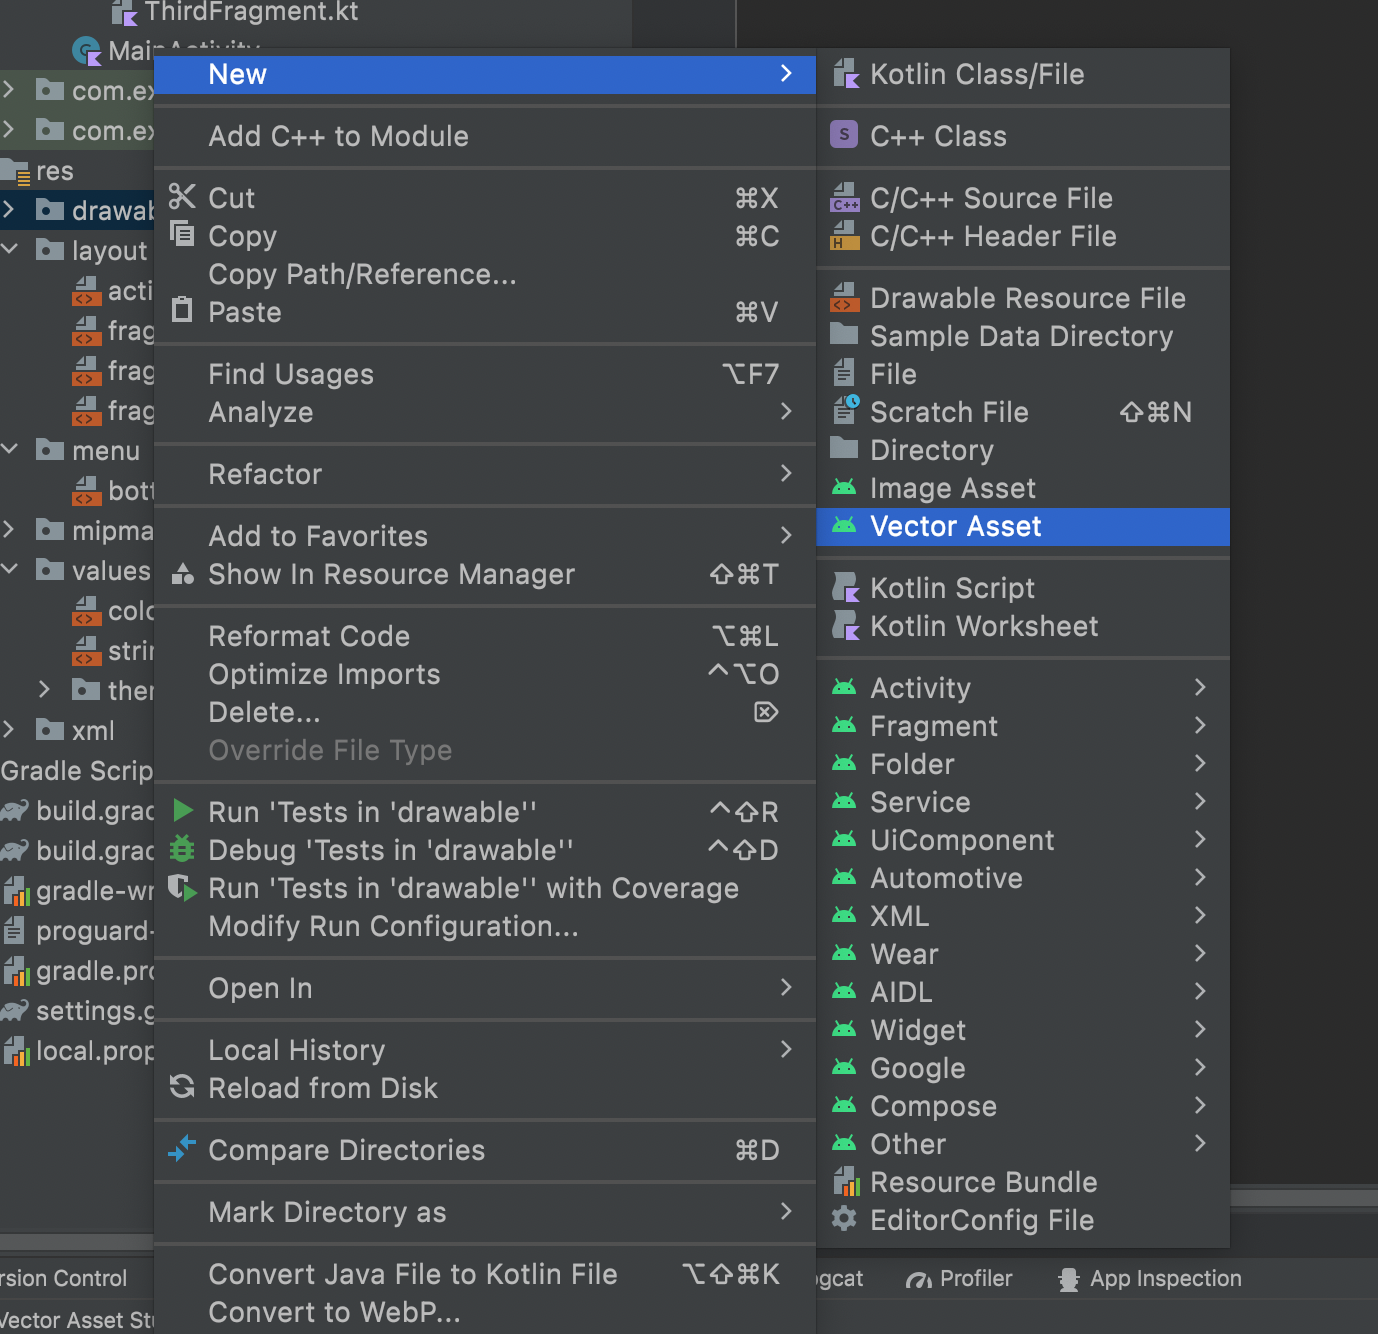Screen dimensions: 1378x1334
Task: Open the Wear submenu entry
Action: 1023,954
